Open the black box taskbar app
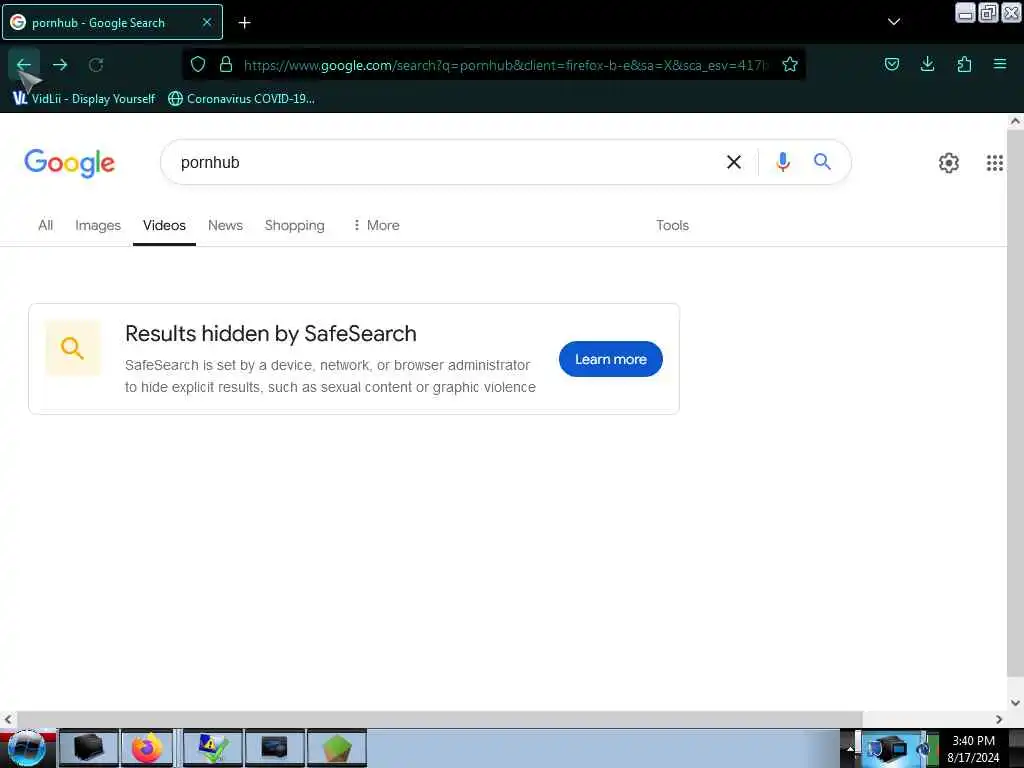Image resolution: width=1024 pixels, height=768 pixels. coord(89,748)
